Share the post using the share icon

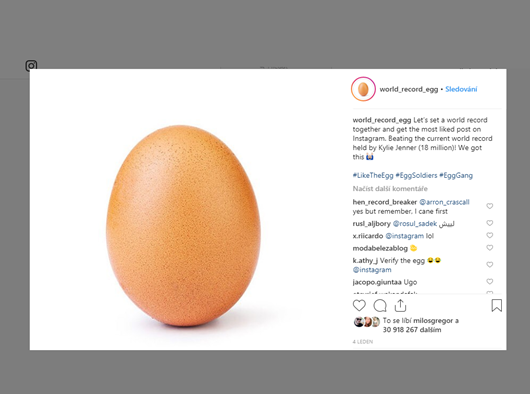point(400,305)
